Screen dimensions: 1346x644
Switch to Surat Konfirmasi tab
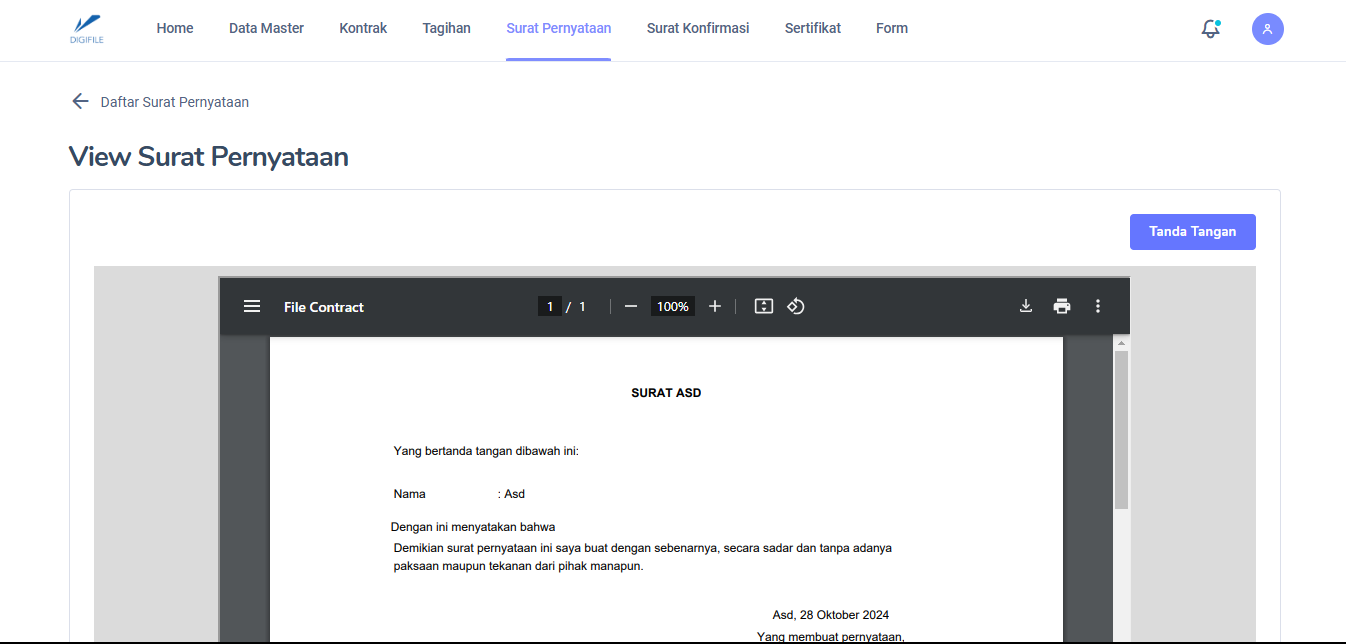click(x=698, y=28)
